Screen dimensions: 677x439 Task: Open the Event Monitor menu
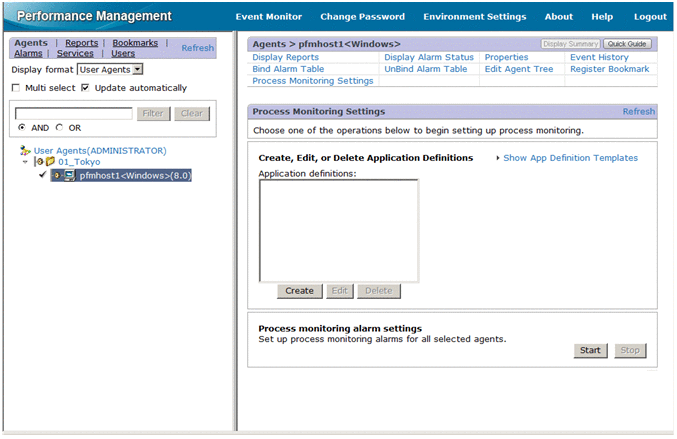tap(268, 17)
